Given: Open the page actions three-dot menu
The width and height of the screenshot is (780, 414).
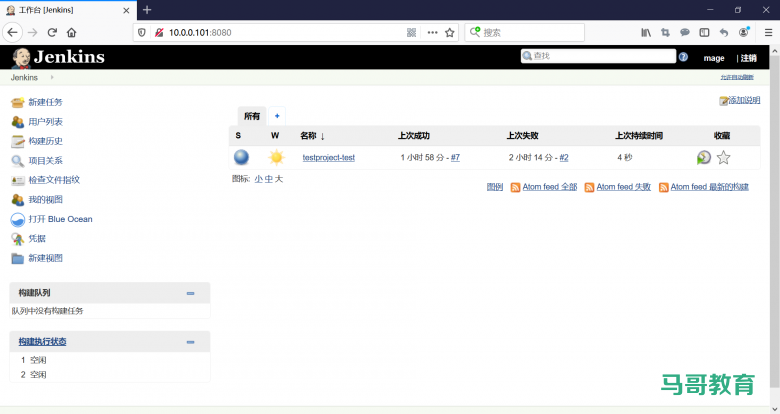Looking at the screenshot, I should [x=432, y=32].
